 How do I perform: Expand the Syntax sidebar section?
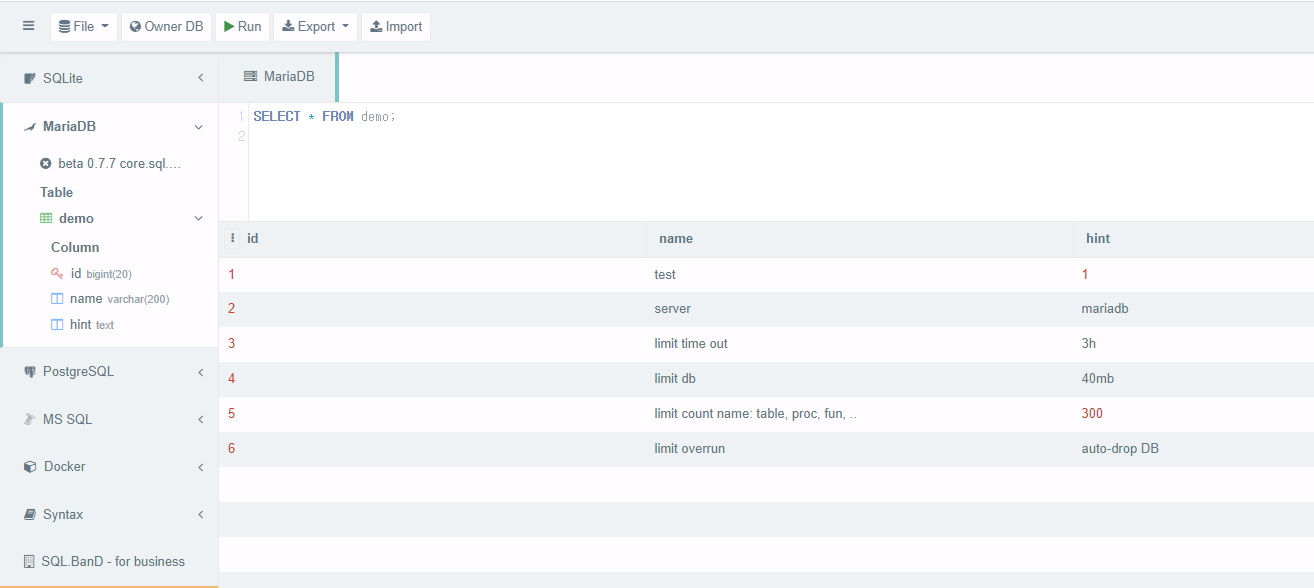pos(109,514)
